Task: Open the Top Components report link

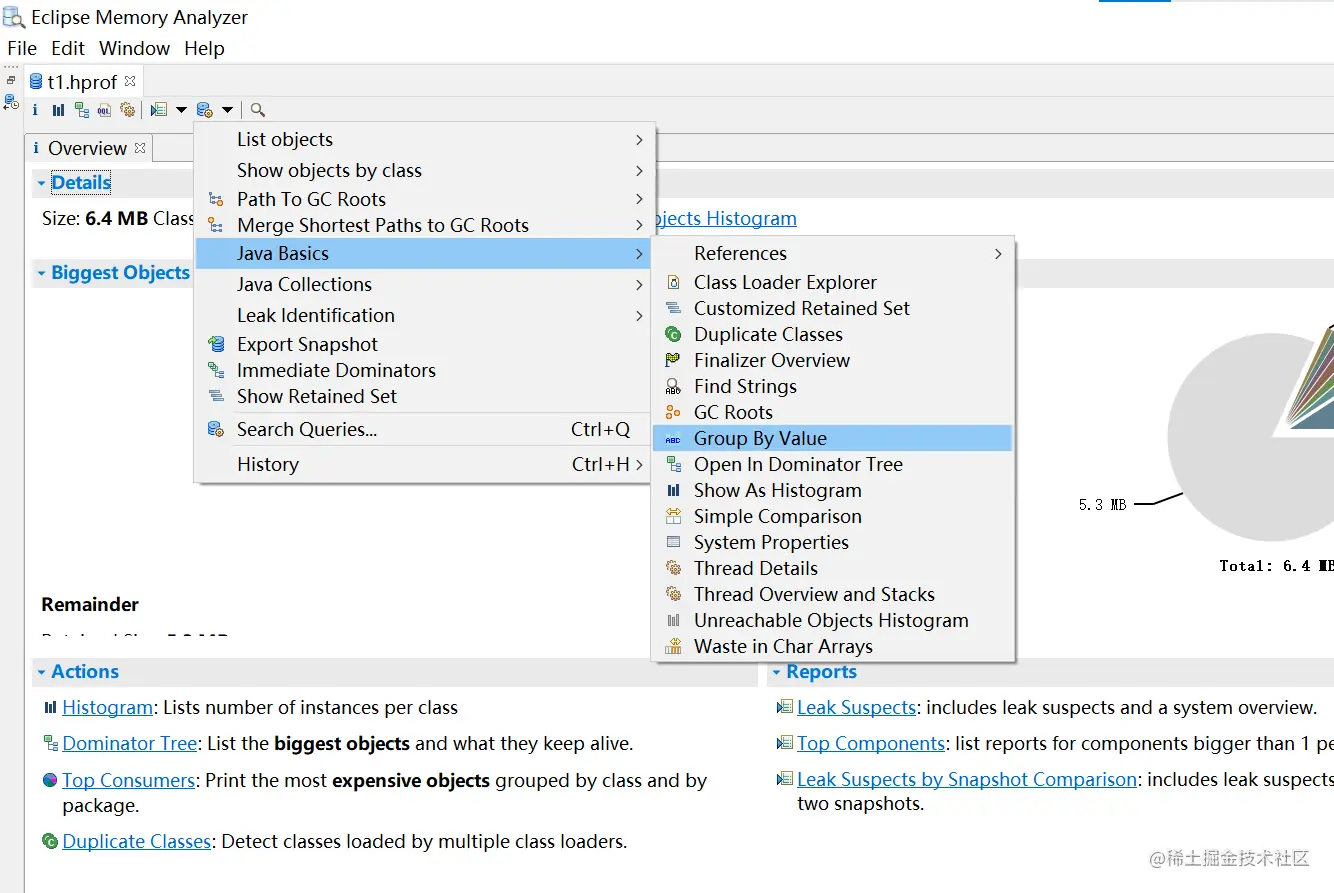Action: pyautogui.click(x=871, y=744)
